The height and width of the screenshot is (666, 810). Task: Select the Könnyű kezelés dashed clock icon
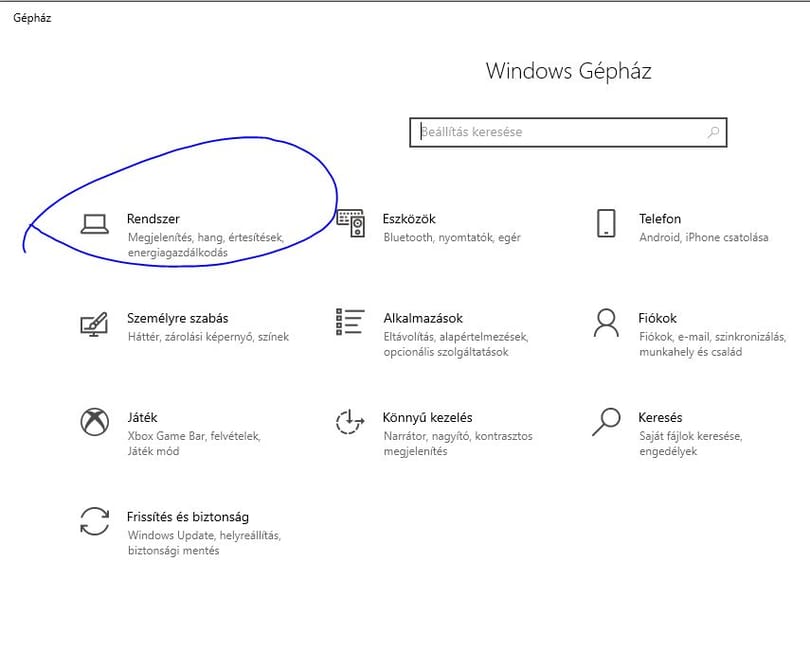[350, 422]
